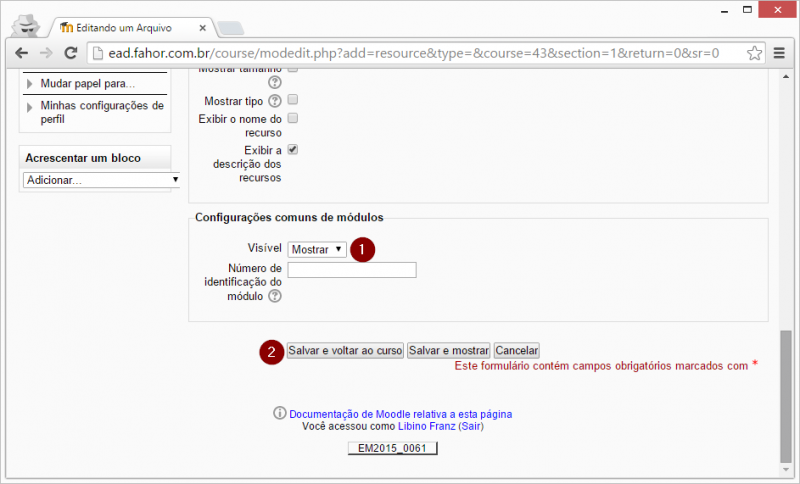Open the Adicionar... block dropdown
The width and height of the screenshot is (800, 484).
click(x=102, y=180)
